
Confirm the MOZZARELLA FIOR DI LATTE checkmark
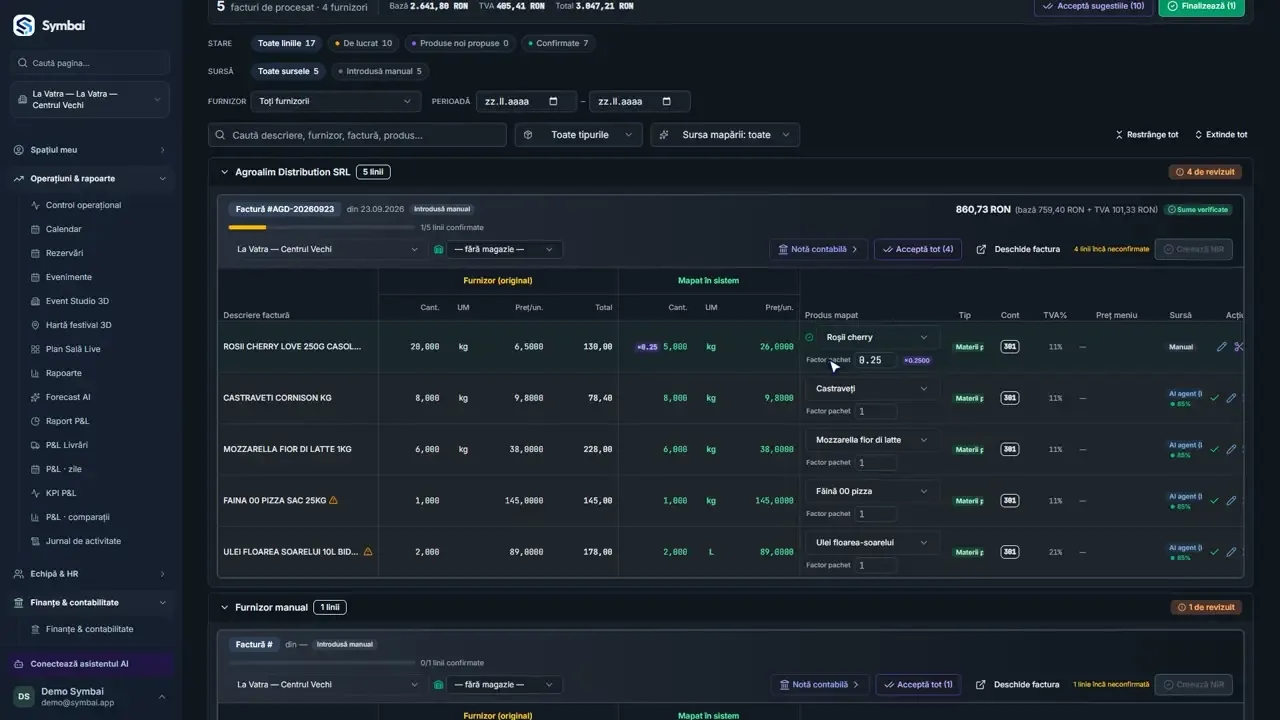click(1214, 449)
